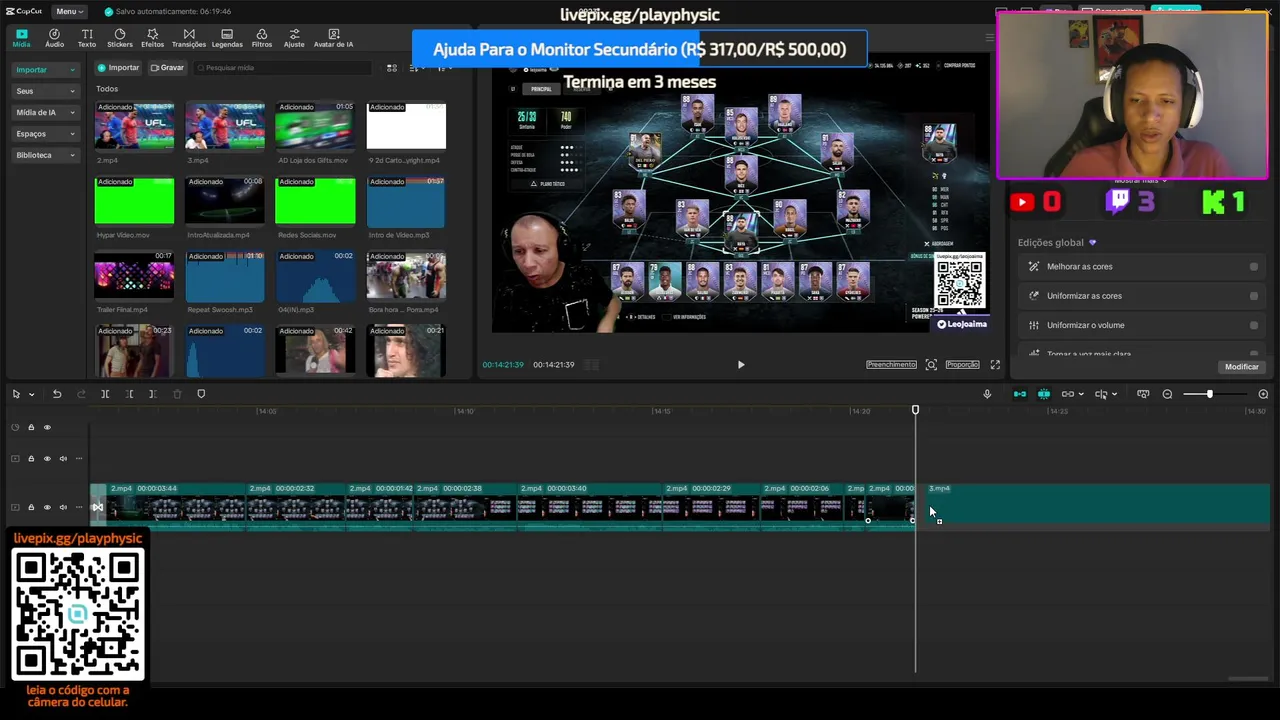Screen dimensions: 1280x720
Task: Focus the Pesquisar mídia search field
Action: point(282,68)
